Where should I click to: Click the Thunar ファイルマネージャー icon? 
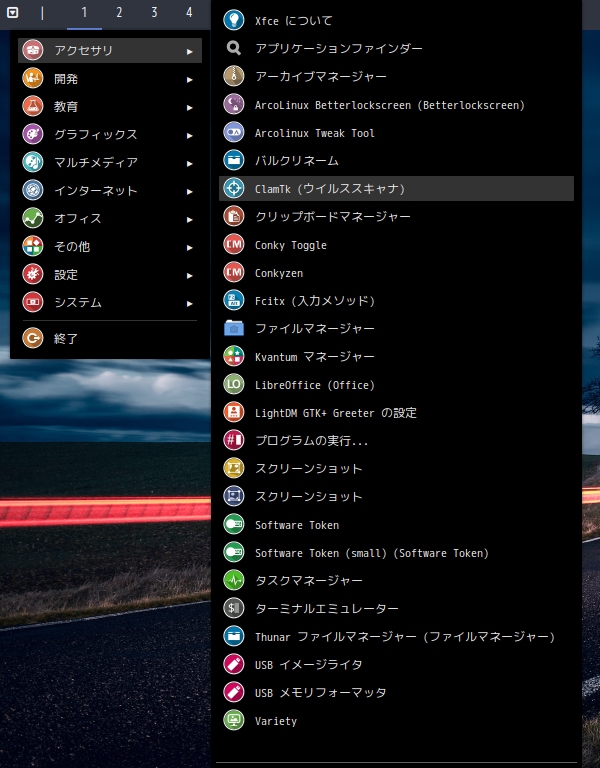[234, 636]
